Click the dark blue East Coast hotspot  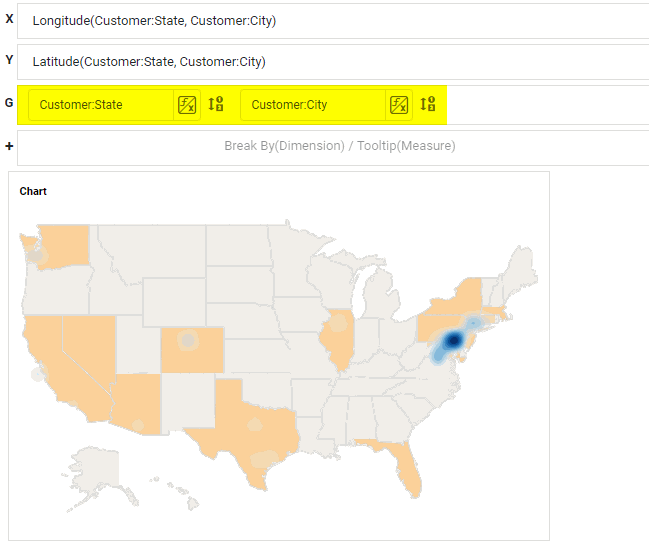pyautogui.click(x=453, y=342)
